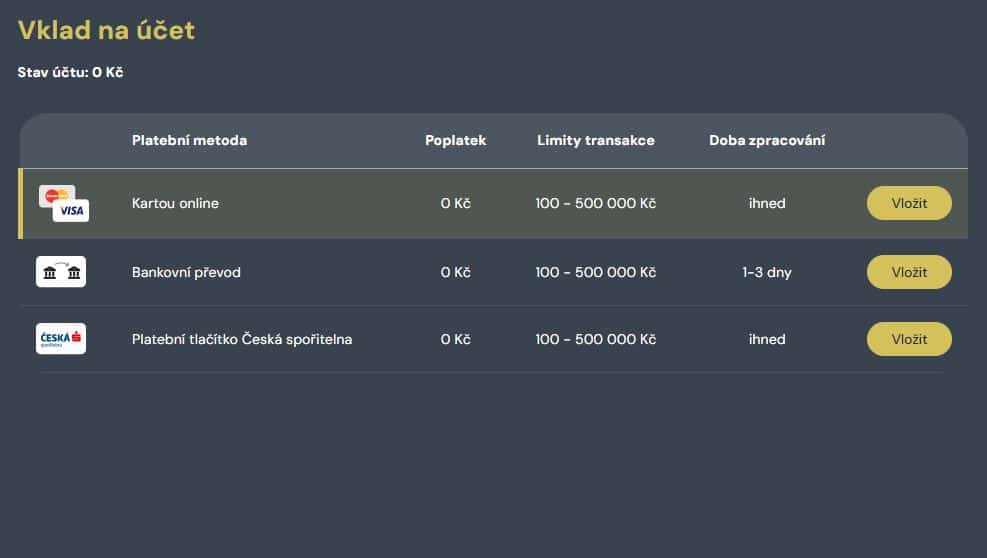Click the Doba zpracování column header
The image size is (987, 558).
coord(767,140)
